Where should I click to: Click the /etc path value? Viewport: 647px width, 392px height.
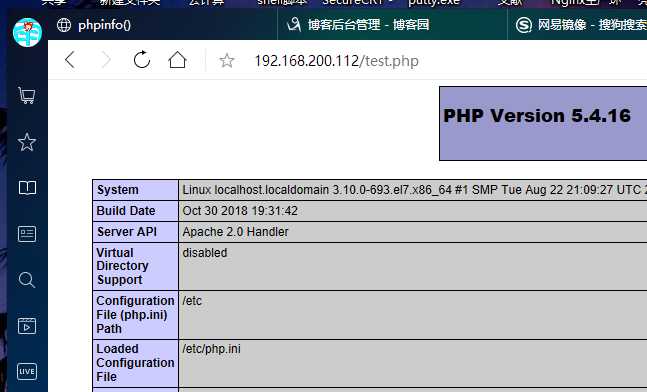192,301
